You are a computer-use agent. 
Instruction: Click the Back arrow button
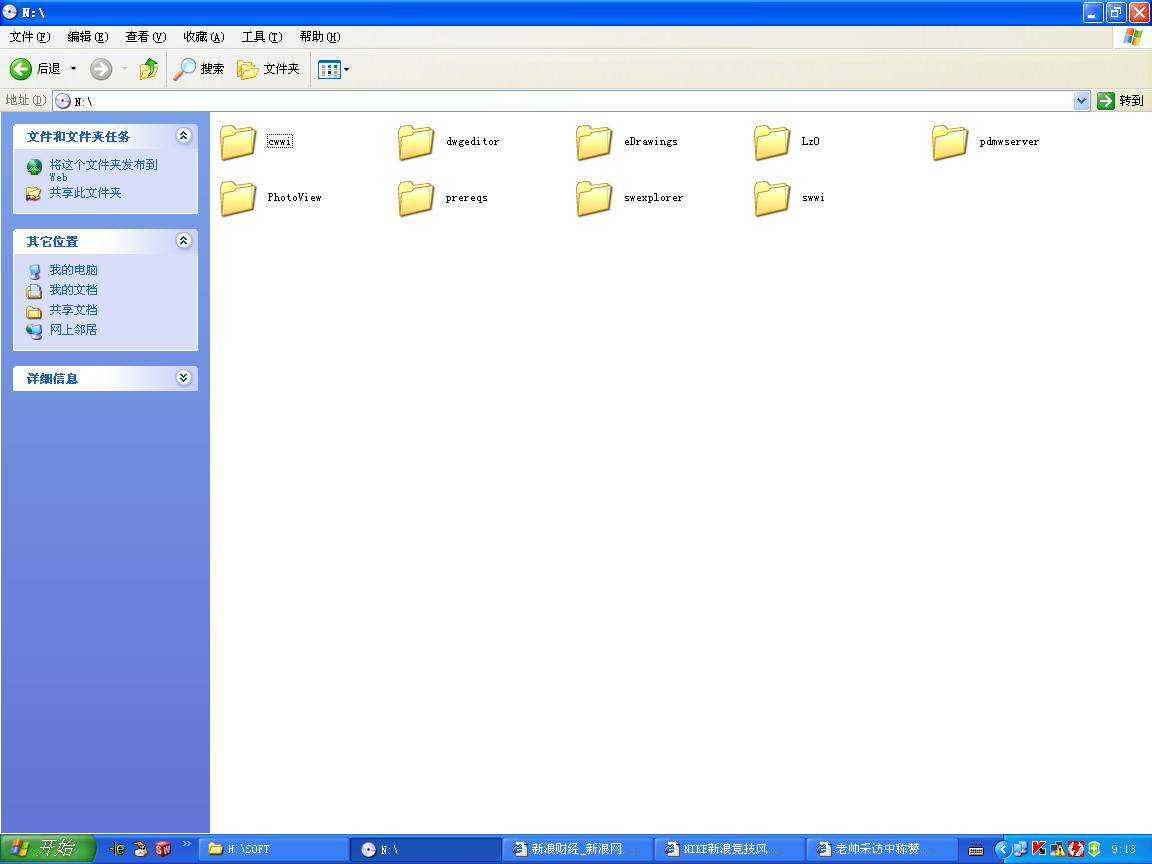point(21,69)
